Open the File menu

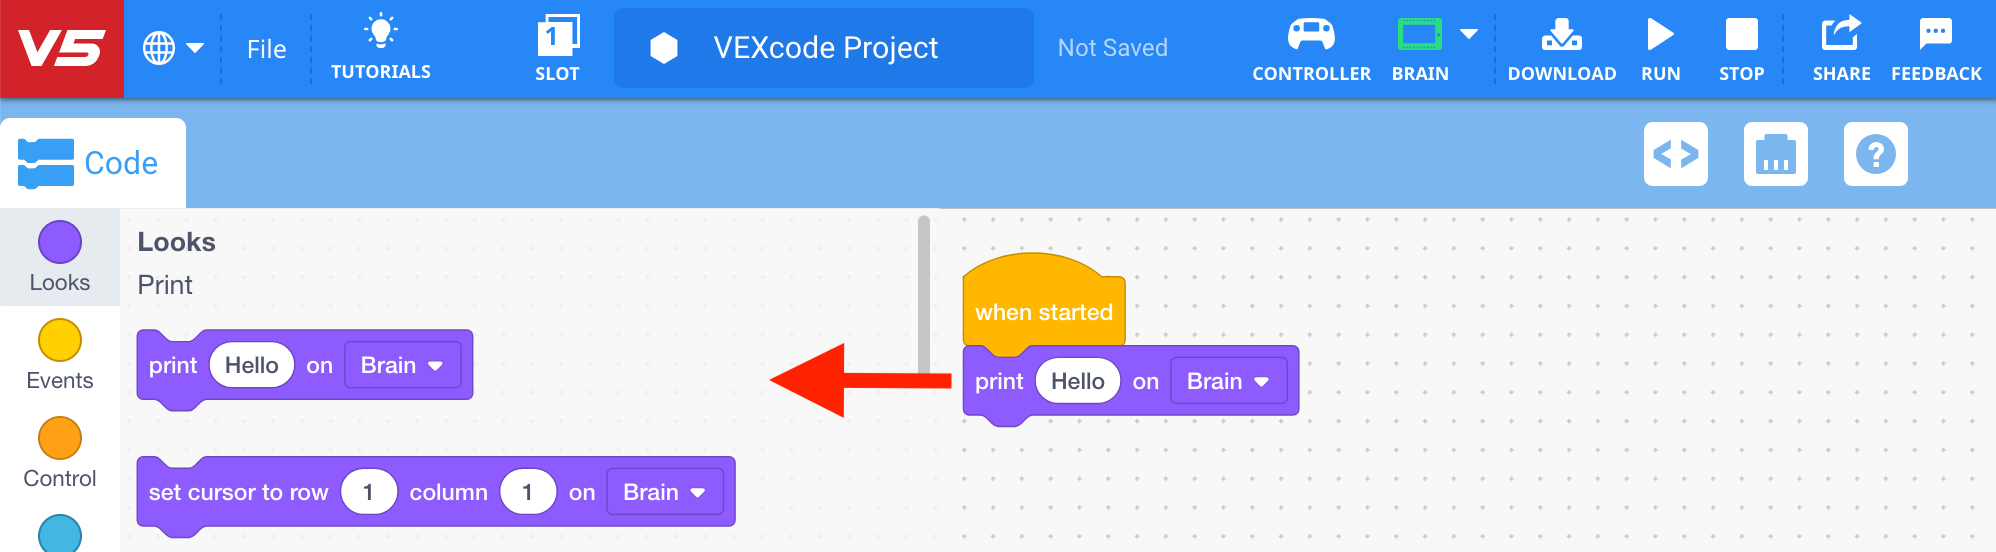point(266,49)
